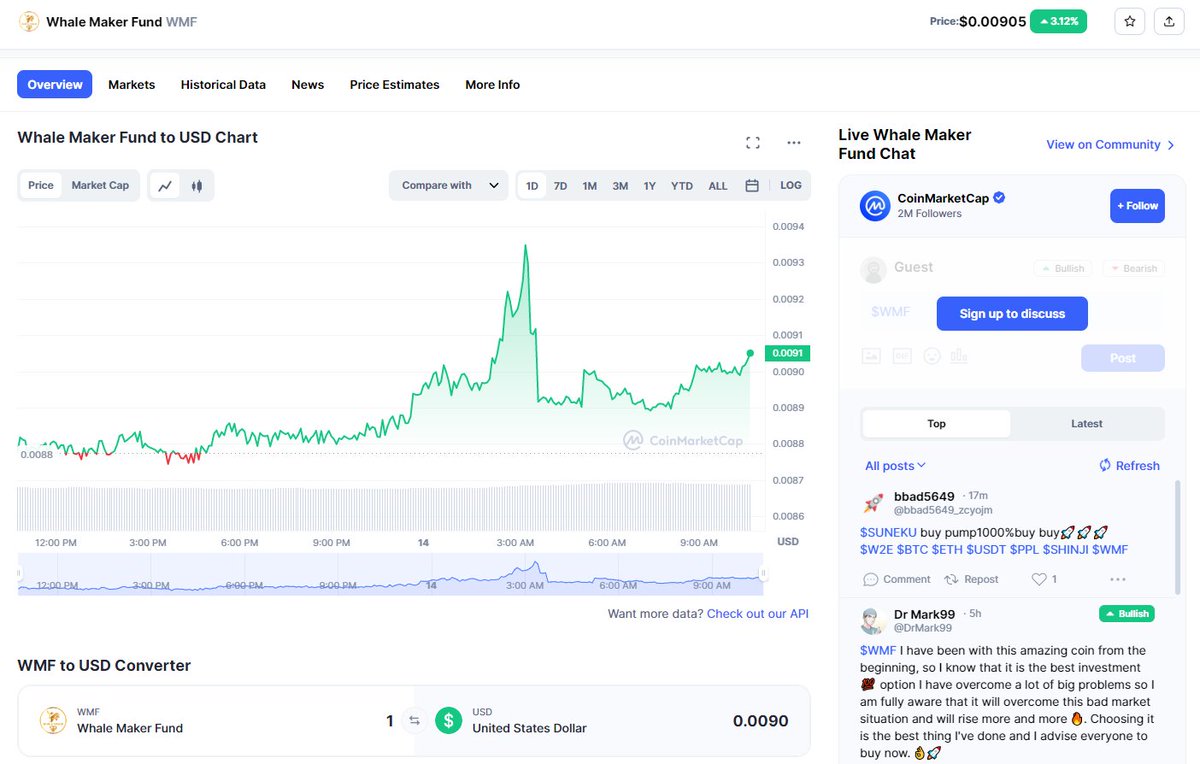1200x764 pixels.
Task: Open the Historical Data tab
Action: 223,84
